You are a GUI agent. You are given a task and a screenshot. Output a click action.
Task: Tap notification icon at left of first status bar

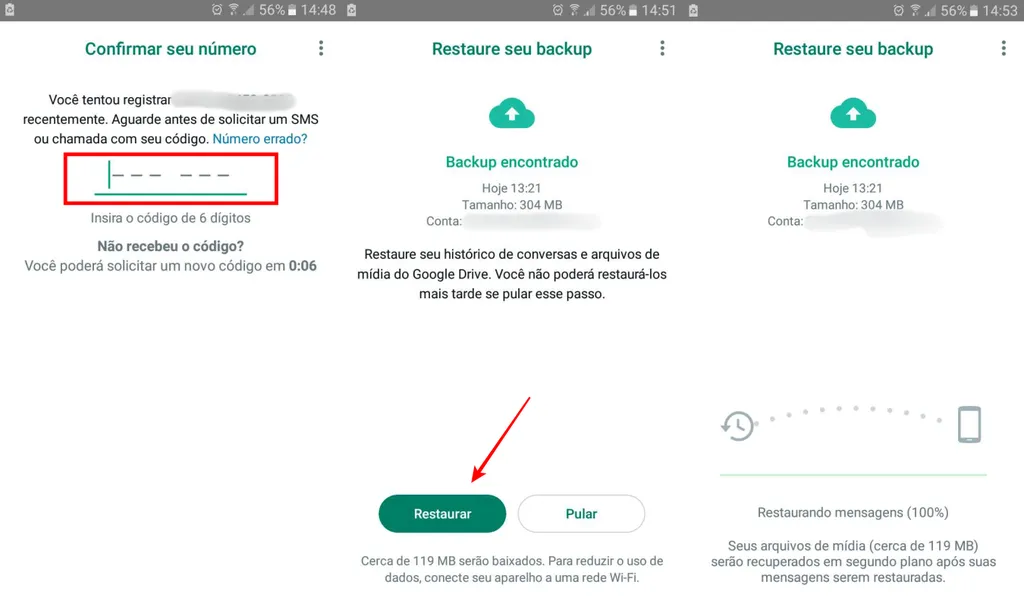tap(9, 10)
